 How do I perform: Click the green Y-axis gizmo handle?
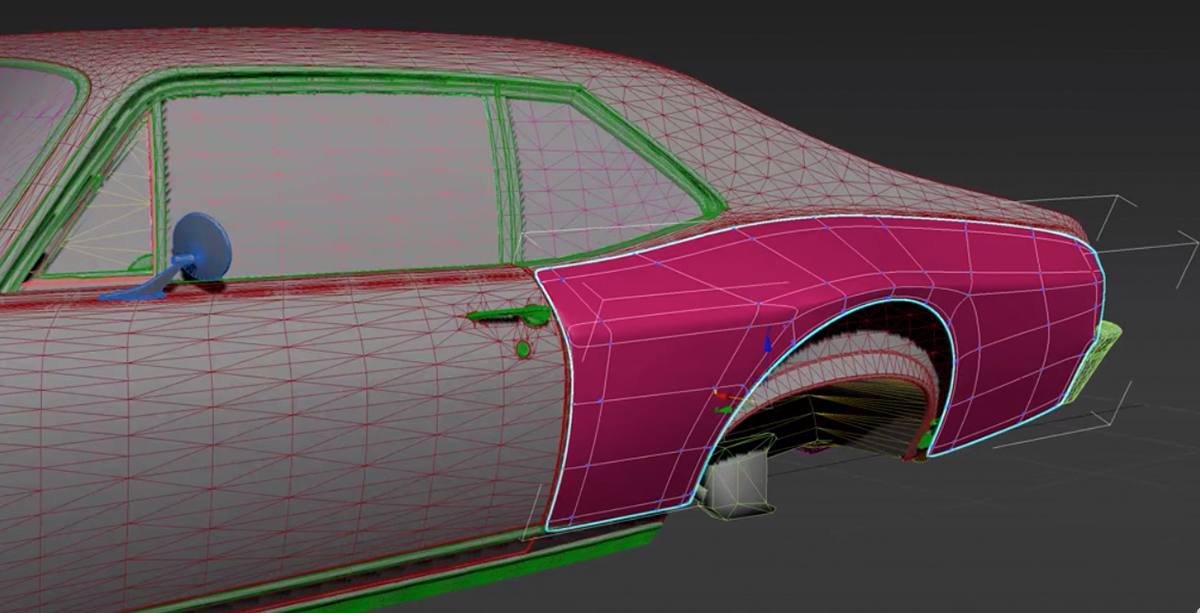click(721, 409)
